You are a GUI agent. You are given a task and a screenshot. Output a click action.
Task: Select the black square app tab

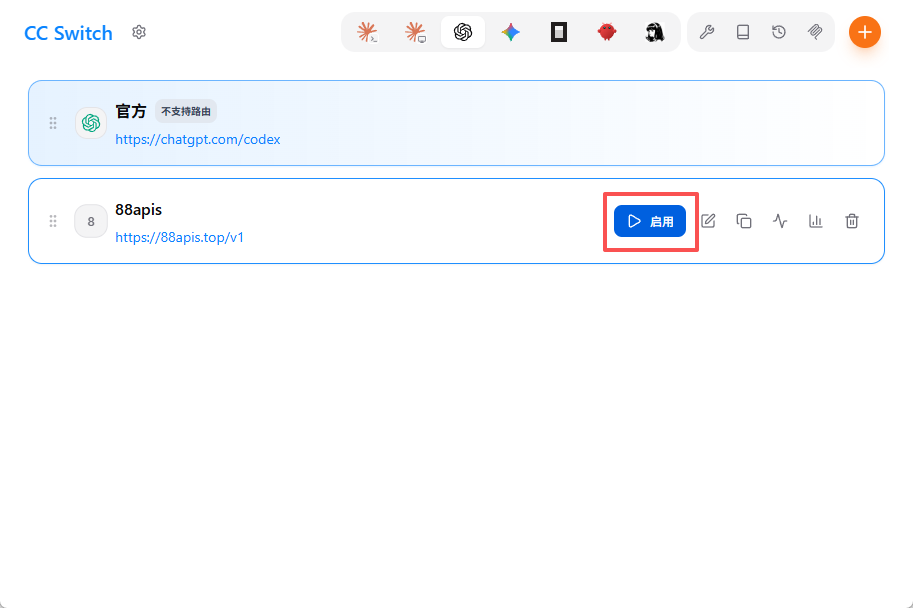pos(559,32)
